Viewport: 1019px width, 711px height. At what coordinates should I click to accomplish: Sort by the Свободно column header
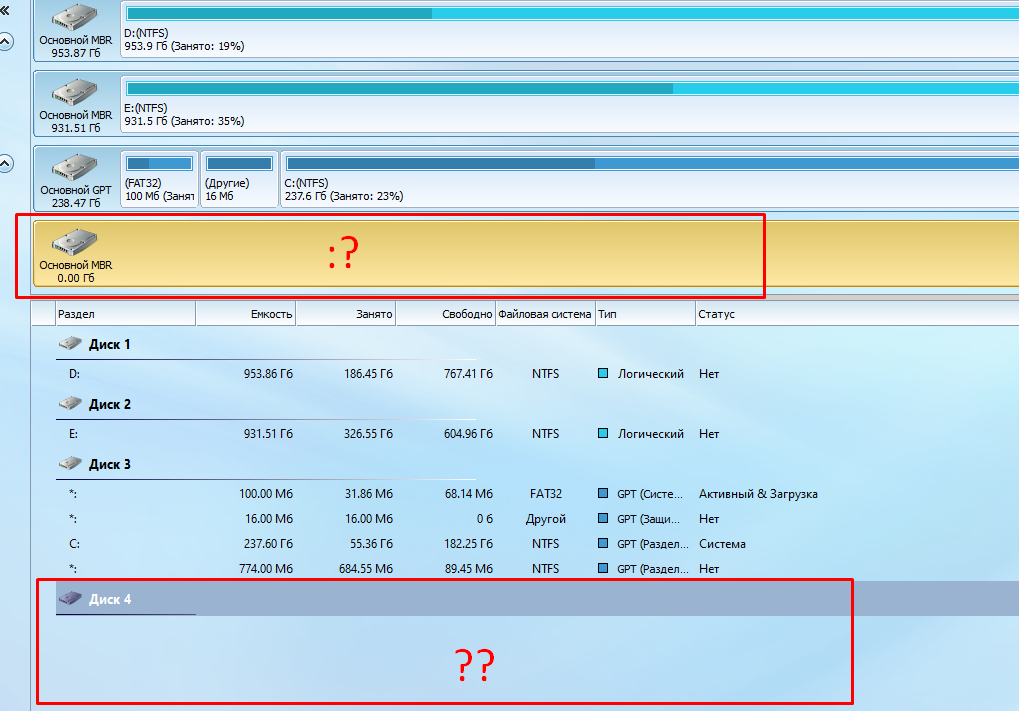(x=446, y=314)
